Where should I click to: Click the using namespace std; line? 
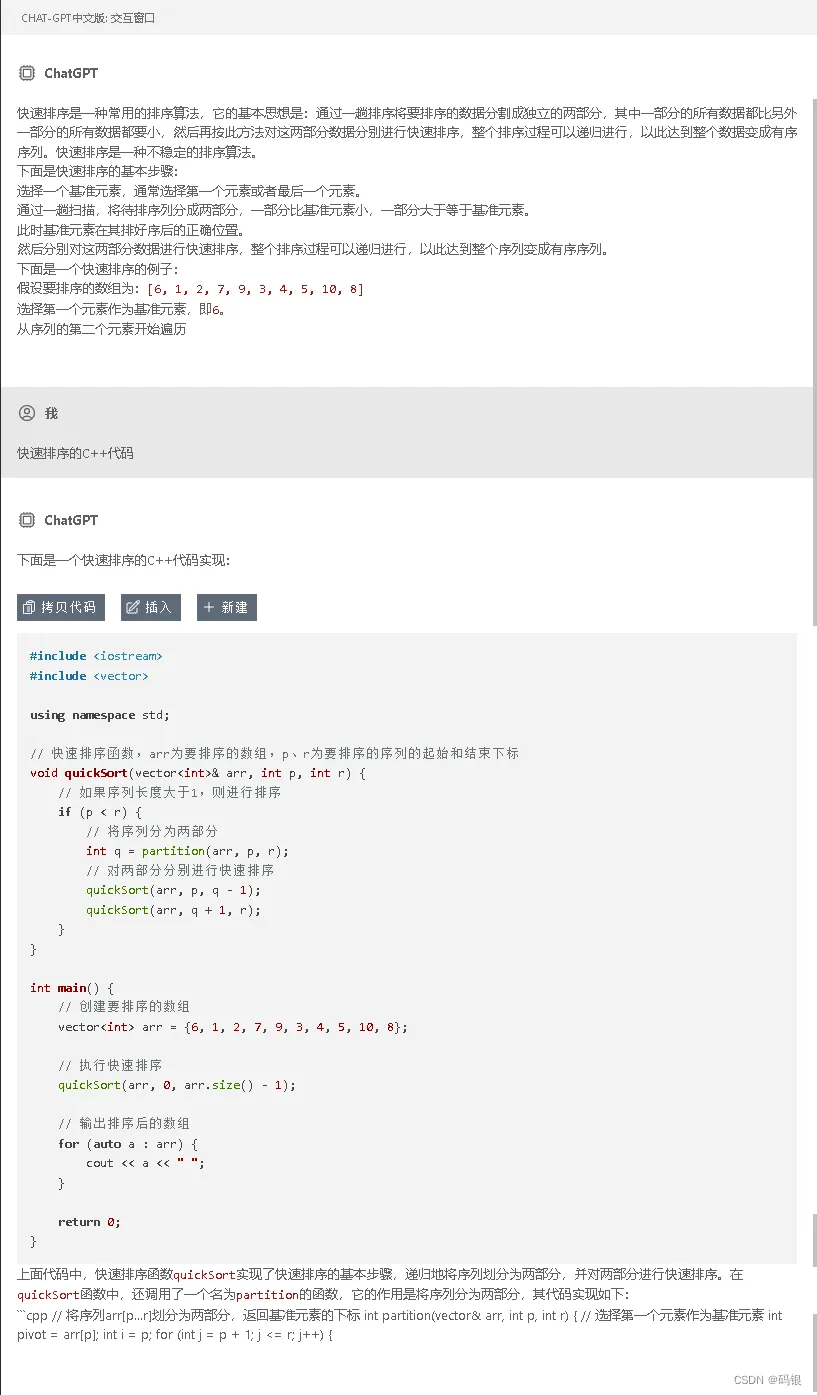tap(100, 715)
